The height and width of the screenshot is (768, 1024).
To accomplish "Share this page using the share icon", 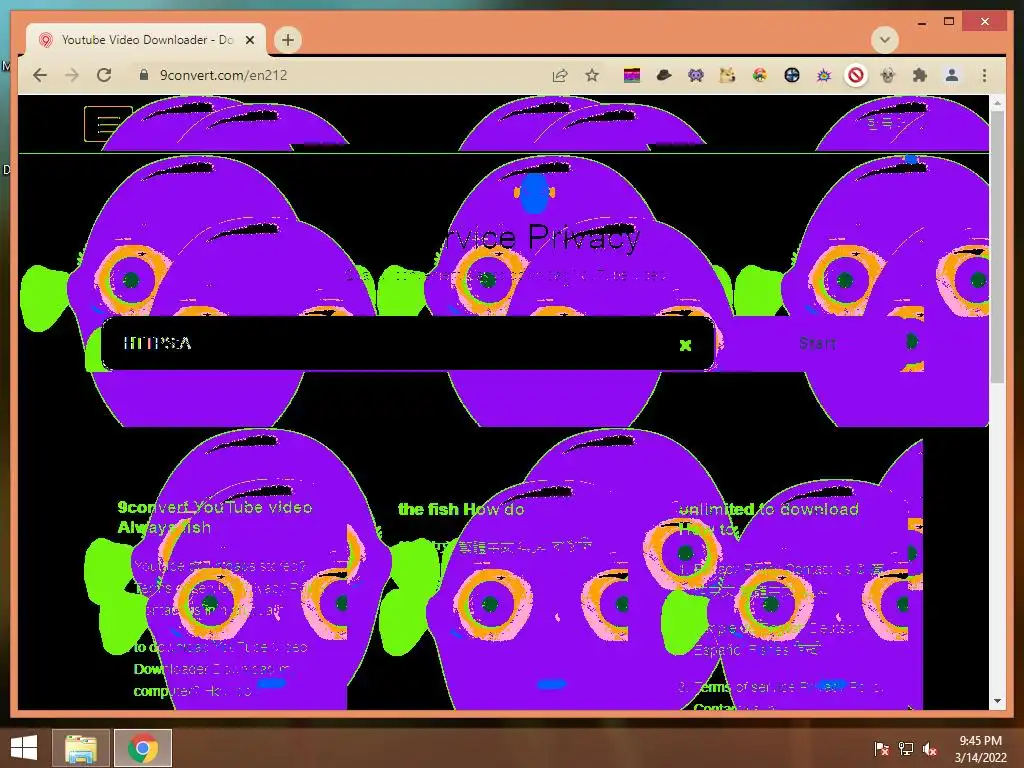I will tap(560, 75).
